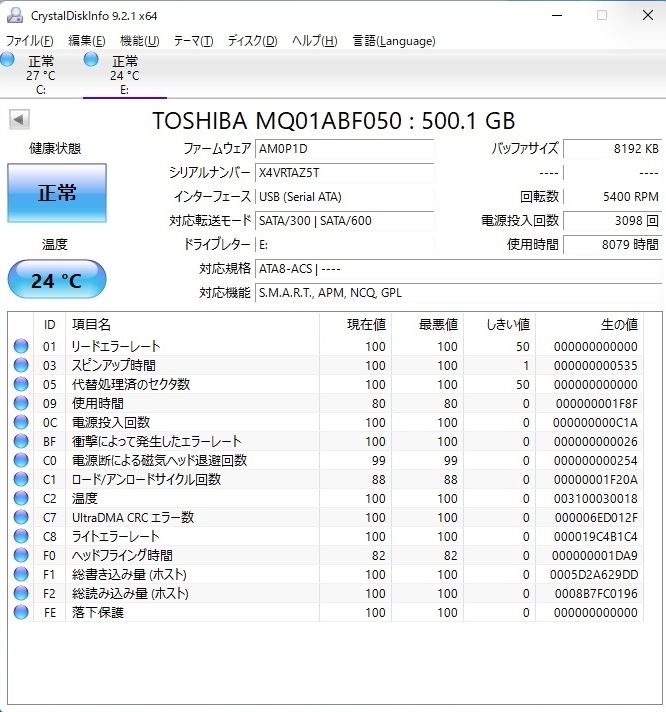
Task: Click the blue status orb for drive E:
Action: pos(92,60)
